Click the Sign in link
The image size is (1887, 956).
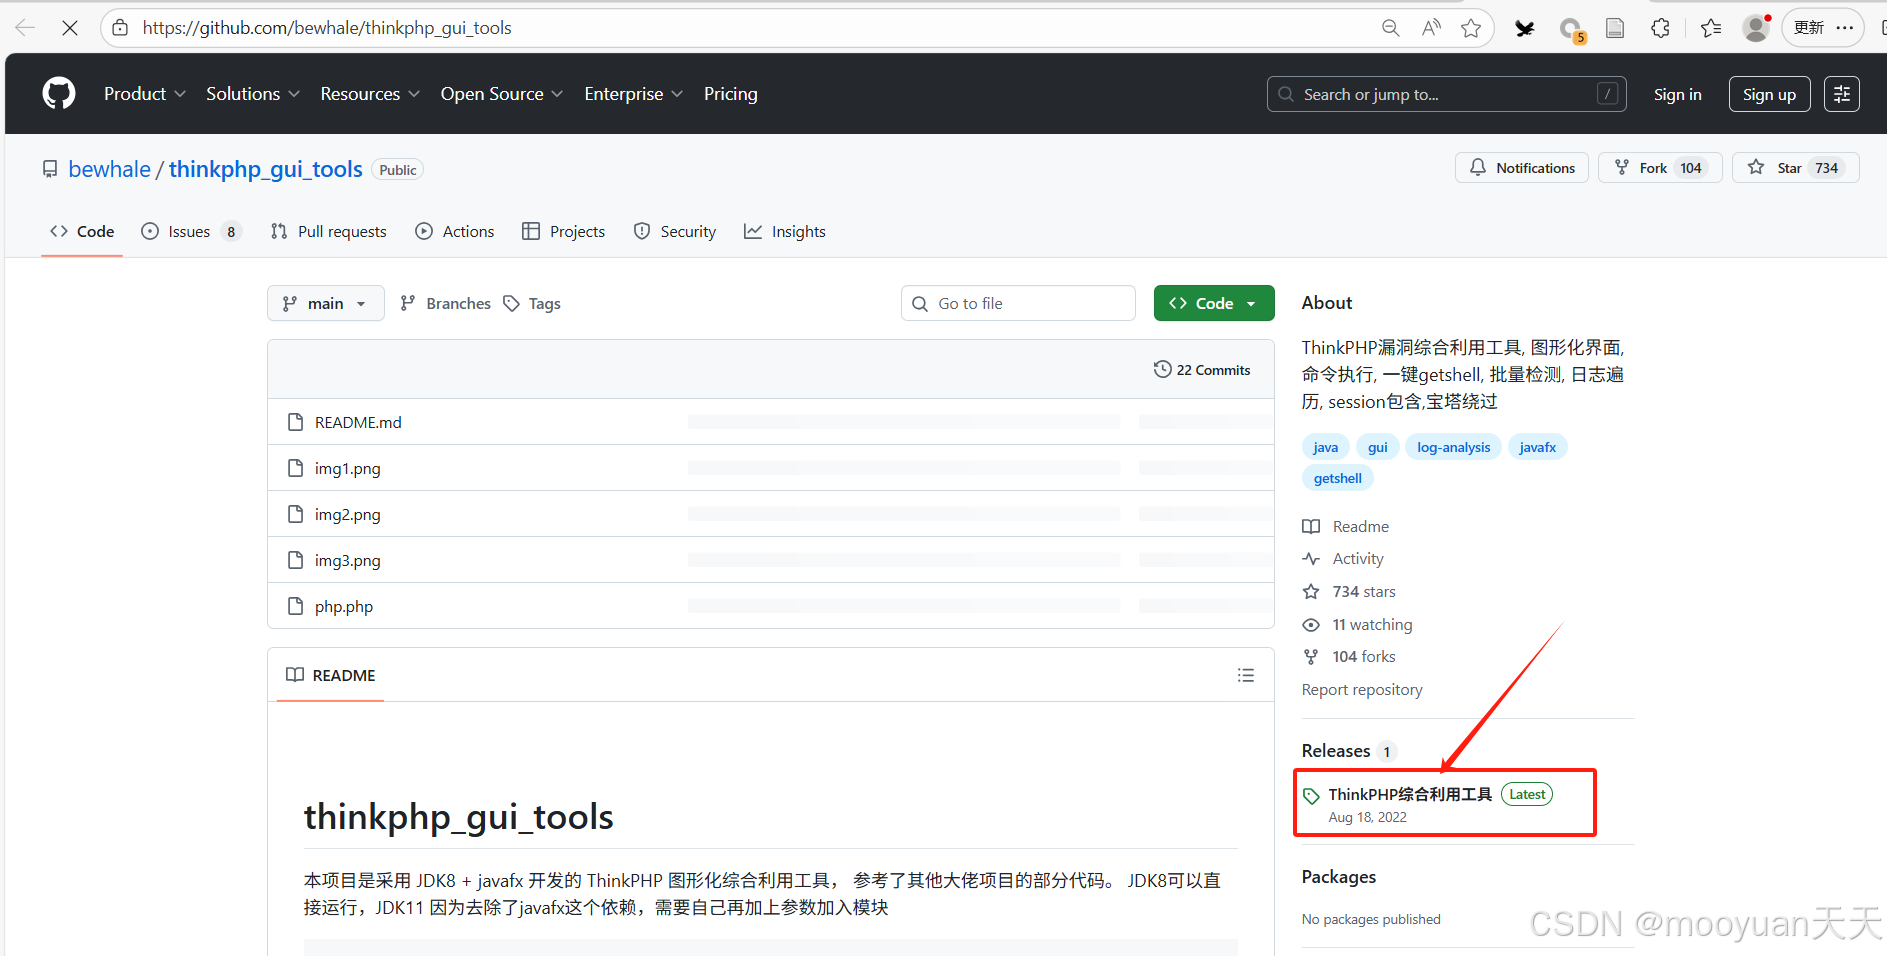pyautogui.click(x=1677, y=94)
